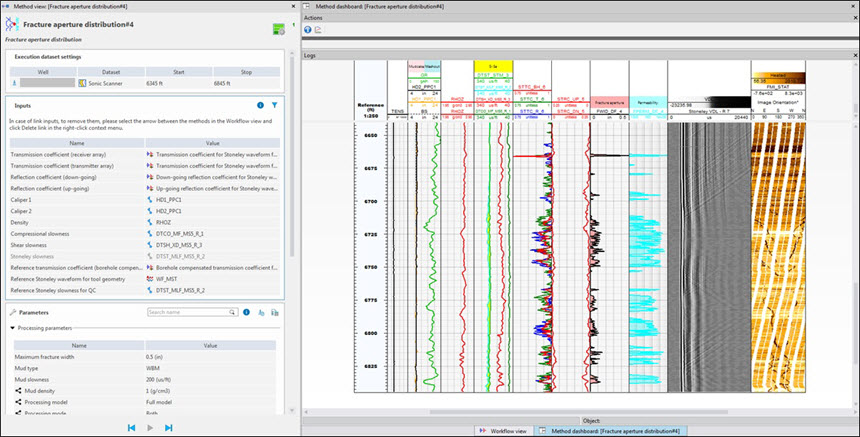Select the Mud type value WBM
Screen dimensions: 860x437
(x=154, y=368)
